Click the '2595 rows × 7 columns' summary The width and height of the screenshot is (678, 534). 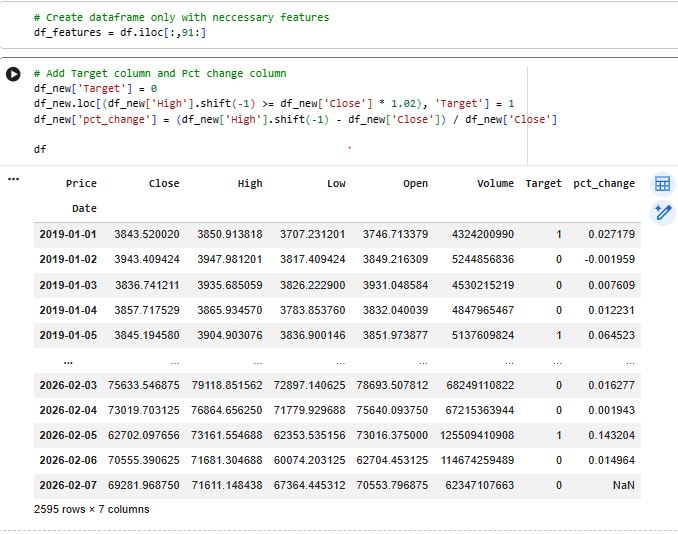tap(91, 509)
